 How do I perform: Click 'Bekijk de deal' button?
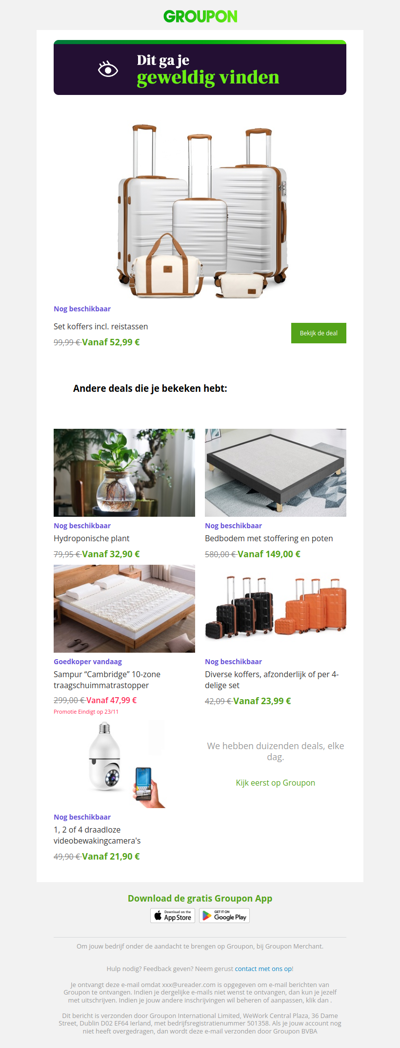pyautogui.click(x=318, y=333)
